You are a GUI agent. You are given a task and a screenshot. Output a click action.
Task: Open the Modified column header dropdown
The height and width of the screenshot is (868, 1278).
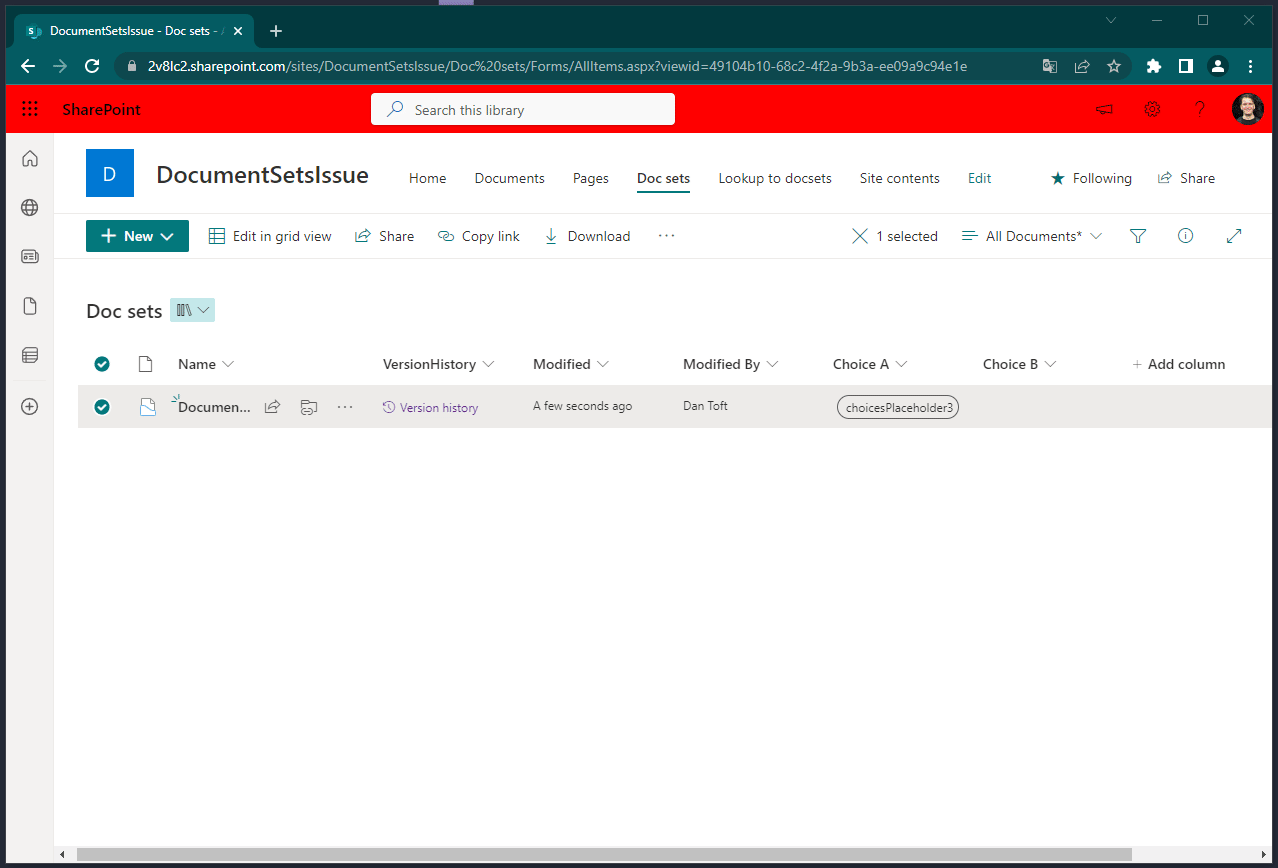pos(571,364)
